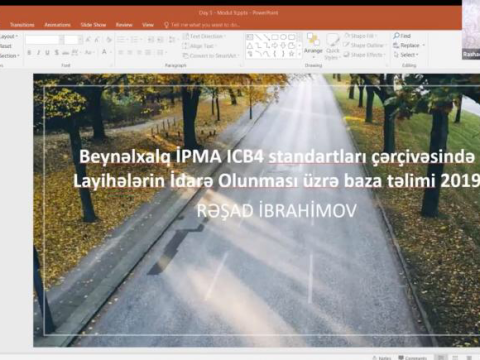Align text left
The image size is (480, 360).
121,53
